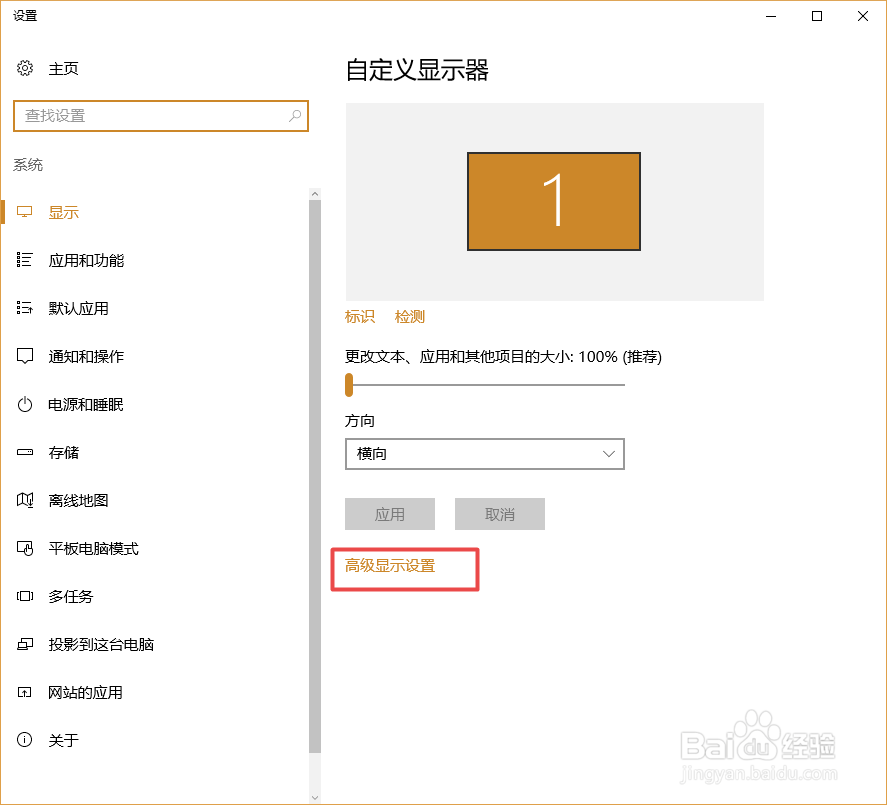Click the 应用和功能 list icon

click(x=24, y=260)
